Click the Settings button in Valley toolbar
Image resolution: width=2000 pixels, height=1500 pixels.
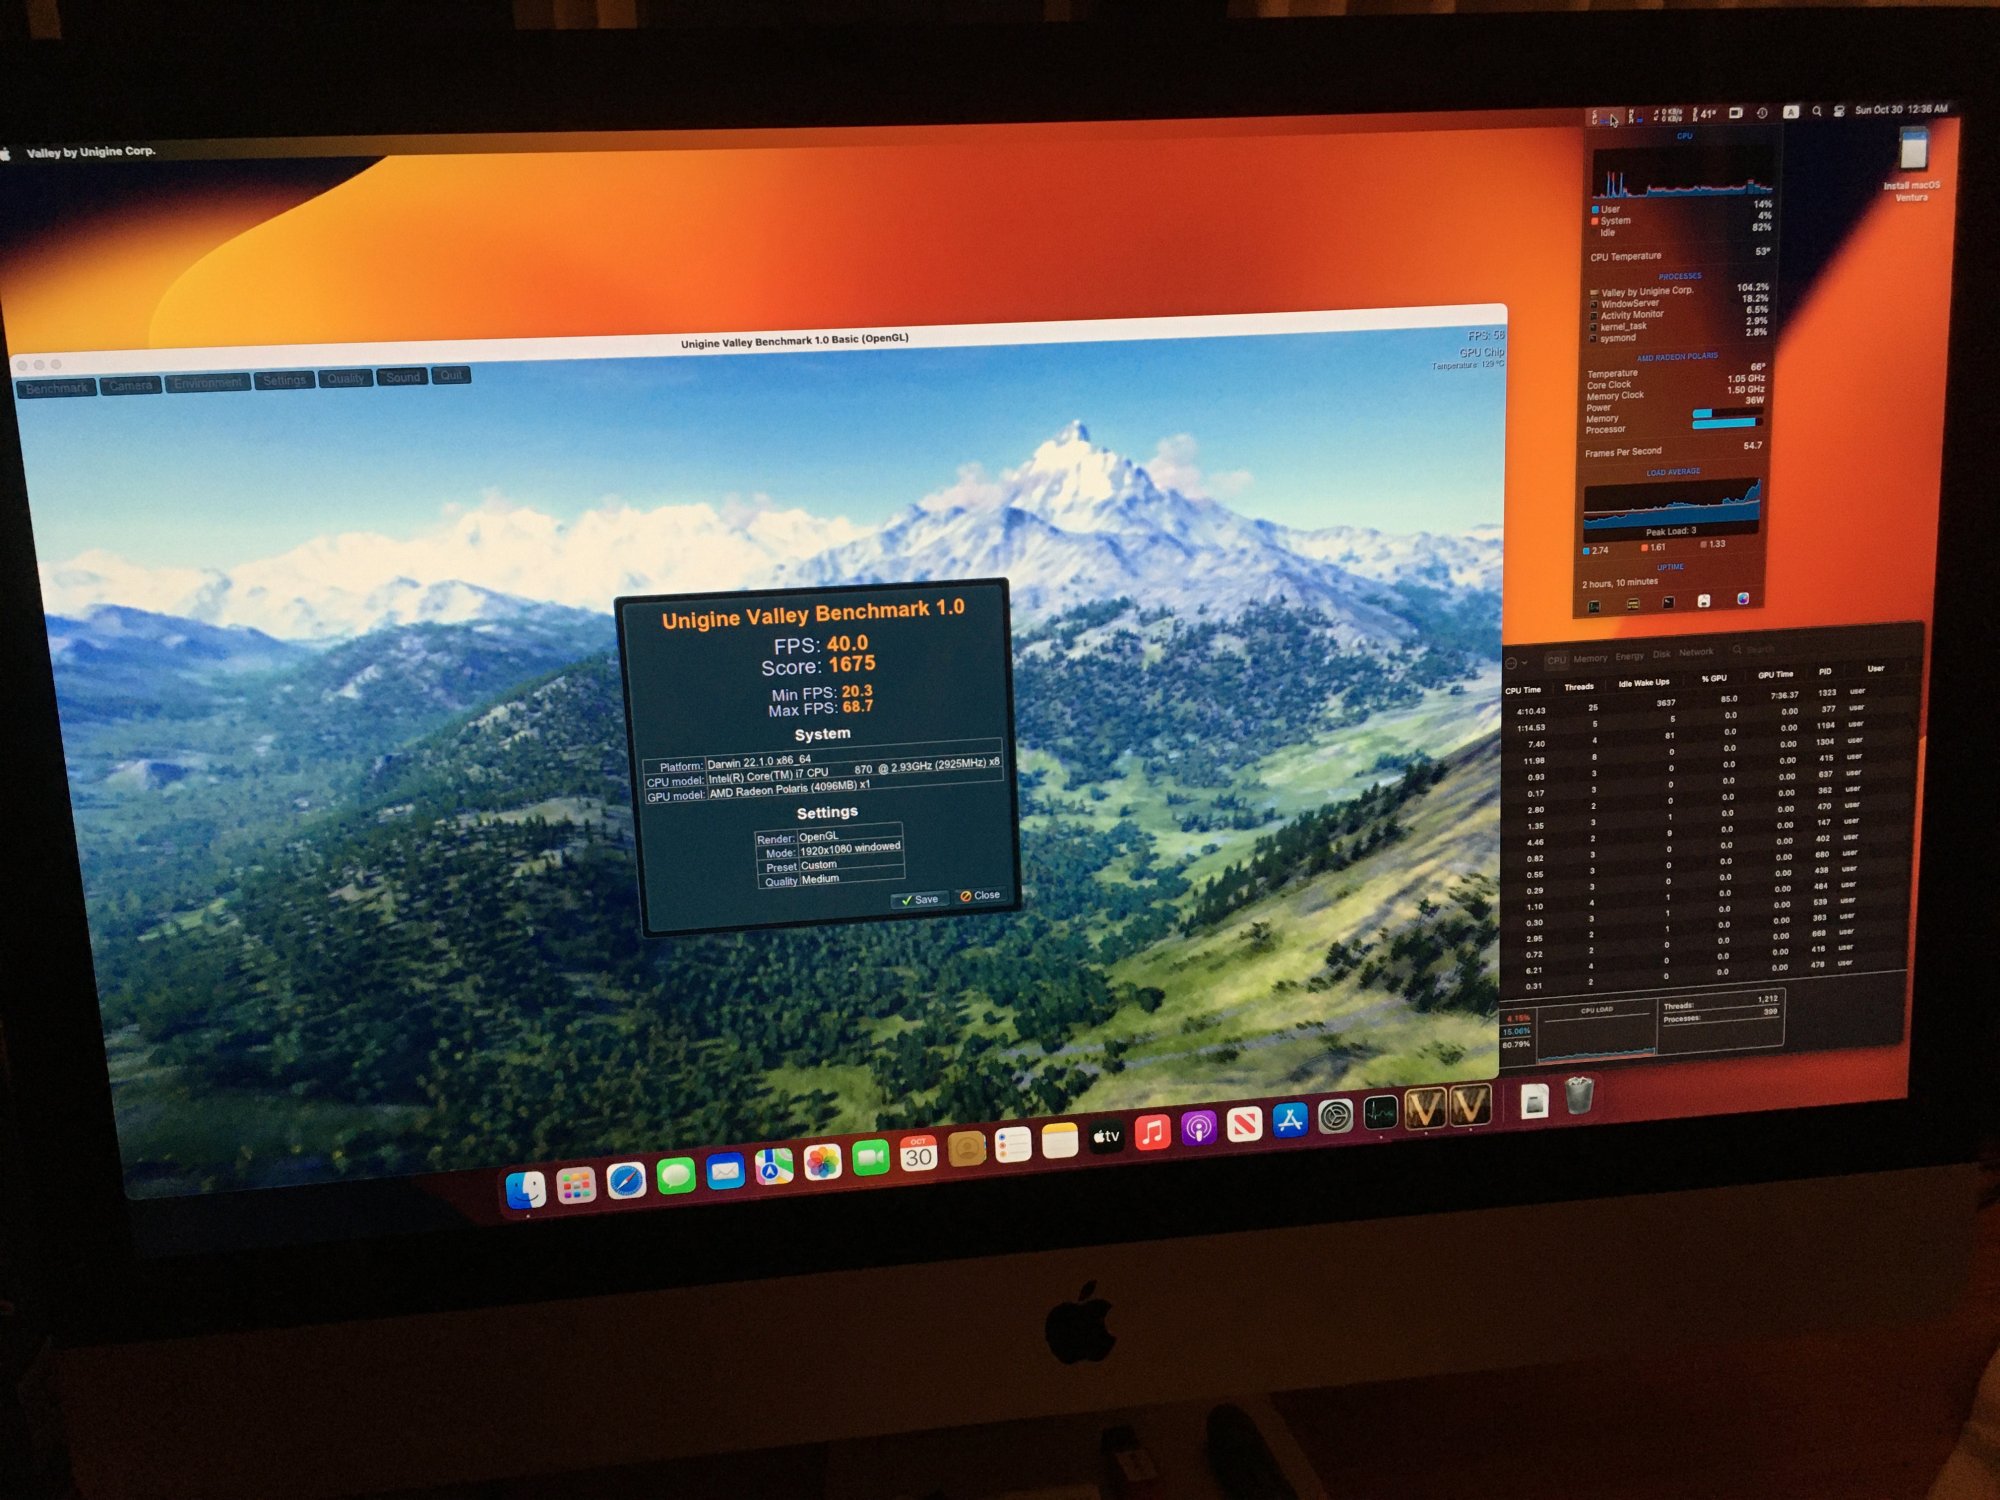click(285, 380)
